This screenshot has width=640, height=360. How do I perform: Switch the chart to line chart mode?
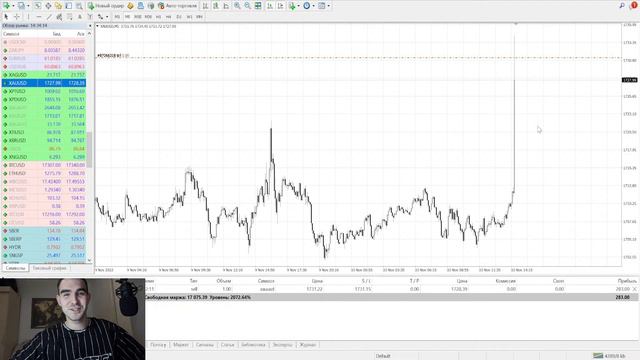tap(226, 6)
